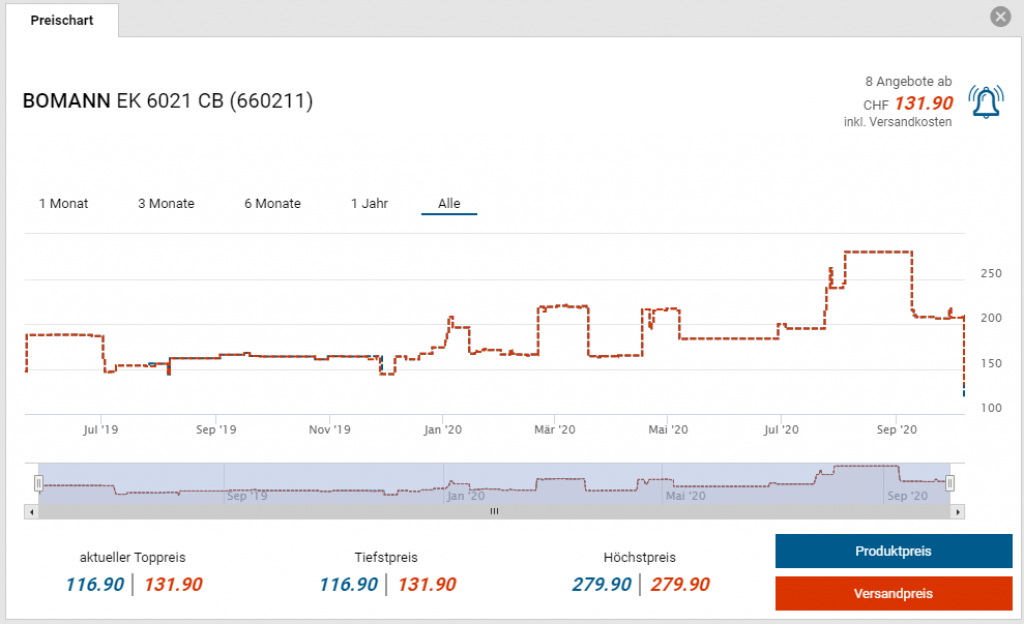Screen dimensions: 1024x624
Task: Click the CHF 131.90 offer price
Action: tap(922, 103)
